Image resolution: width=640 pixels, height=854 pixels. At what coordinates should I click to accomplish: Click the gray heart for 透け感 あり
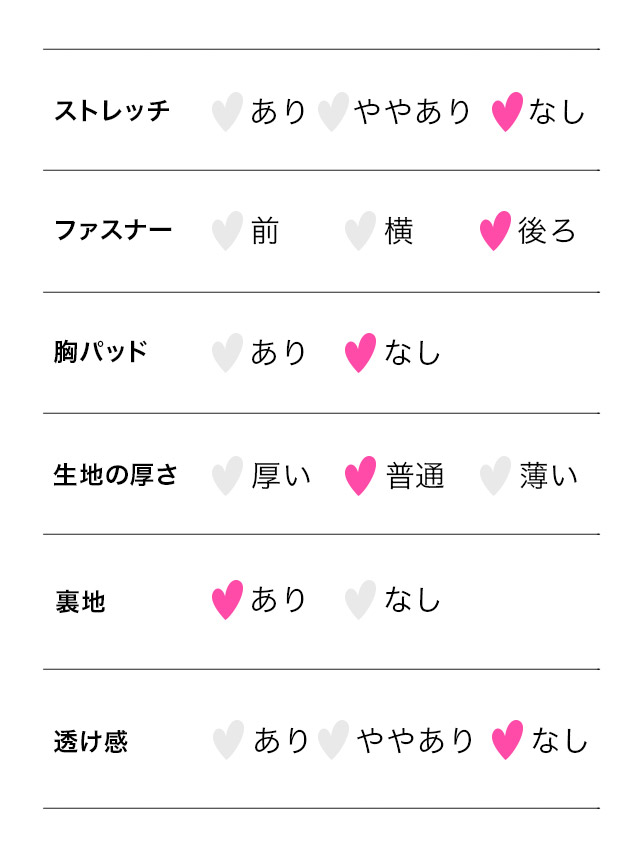228,740
